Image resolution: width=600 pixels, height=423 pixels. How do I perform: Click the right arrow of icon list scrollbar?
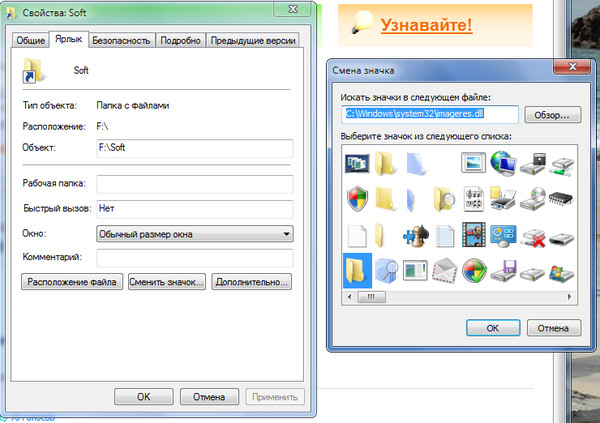point(569,297)
